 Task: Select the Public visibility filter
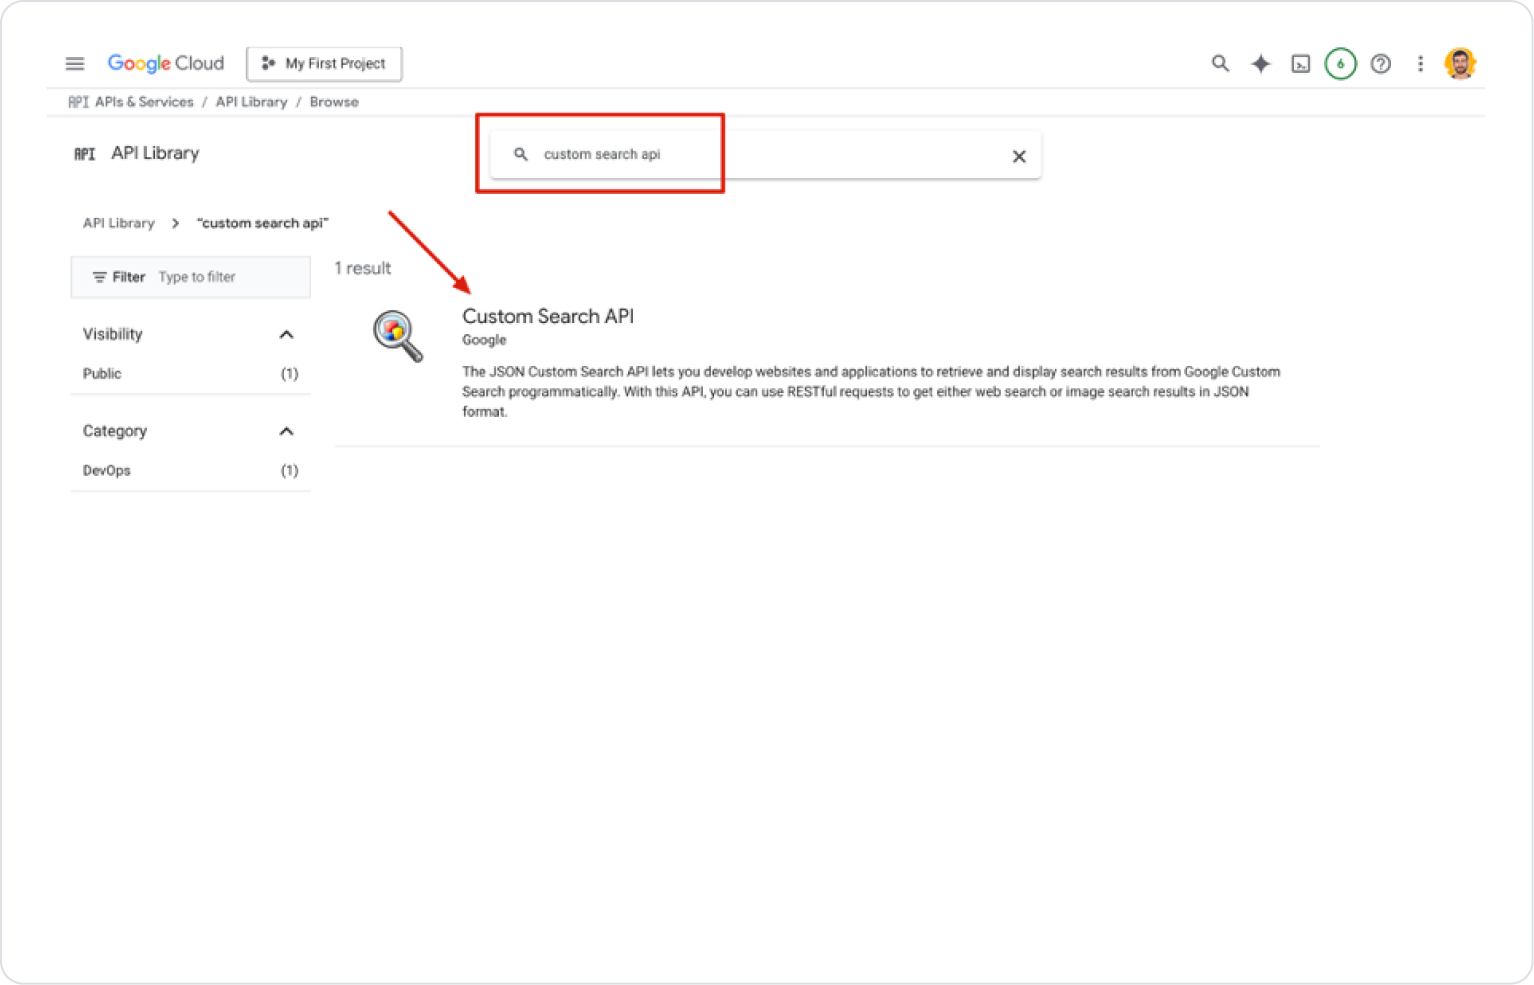[190, 374]
